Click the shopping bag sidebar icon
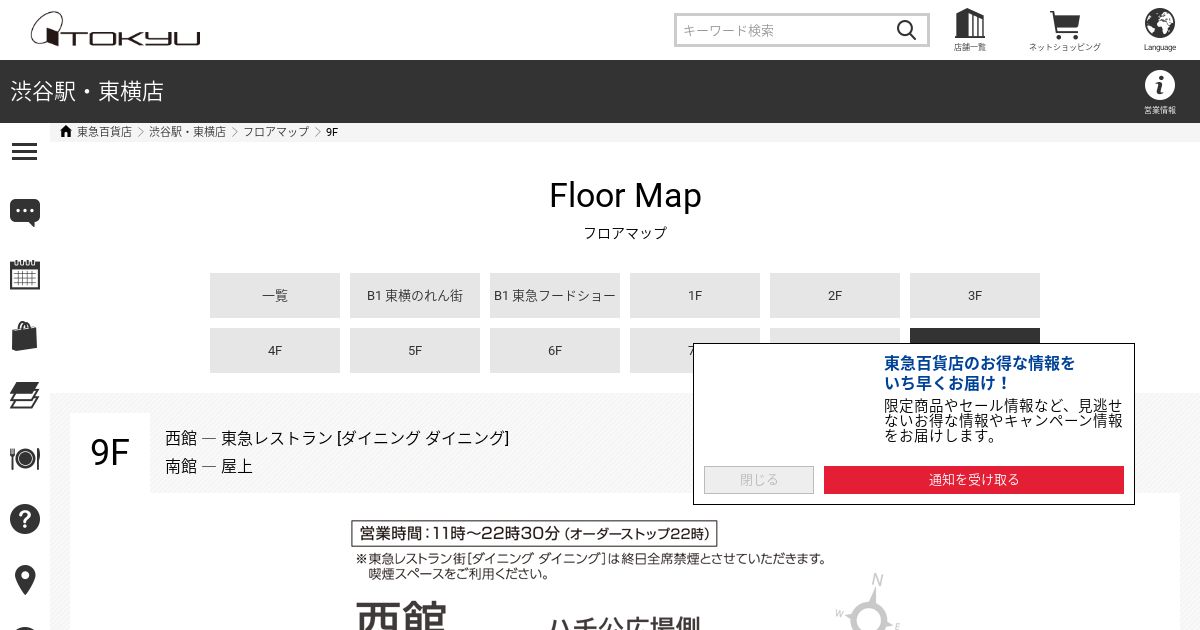1200x630 pixels. pyautogui.click(x=25, y=336)
